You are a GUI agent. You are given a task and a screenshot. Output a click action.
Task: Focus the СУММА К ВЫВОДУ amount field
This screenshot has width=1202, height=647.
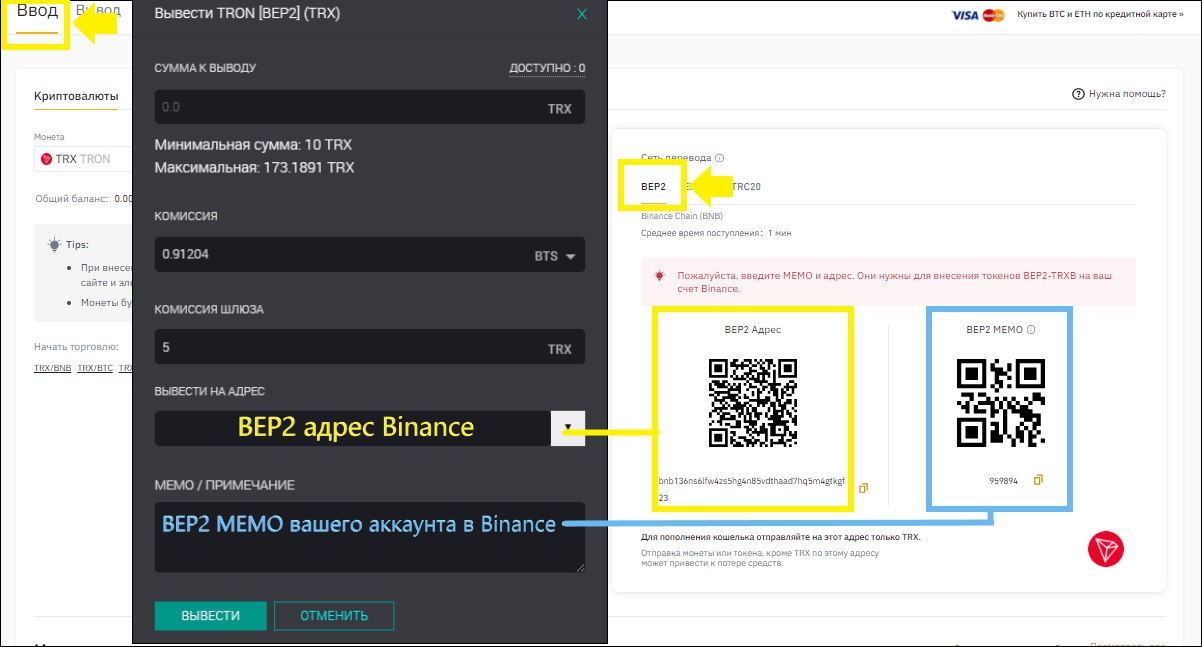[370, 107]
